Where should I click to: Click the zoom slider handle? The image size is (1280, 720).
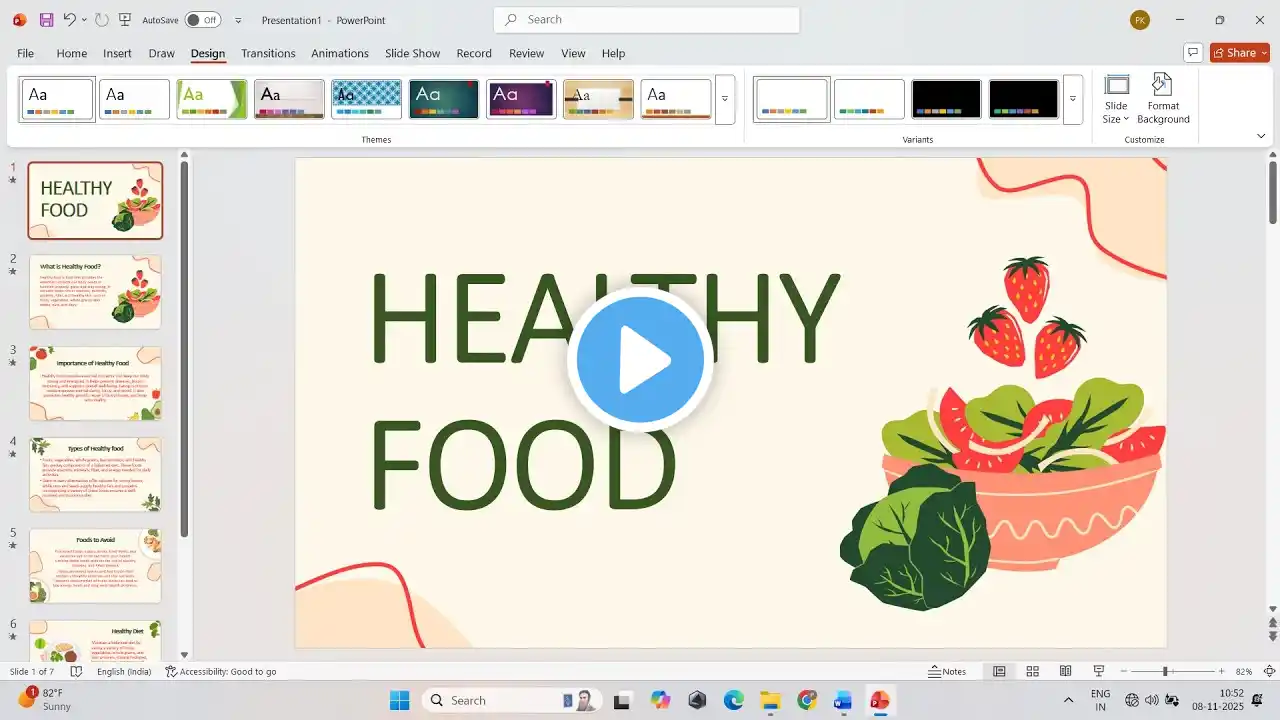coord(1165,671)
